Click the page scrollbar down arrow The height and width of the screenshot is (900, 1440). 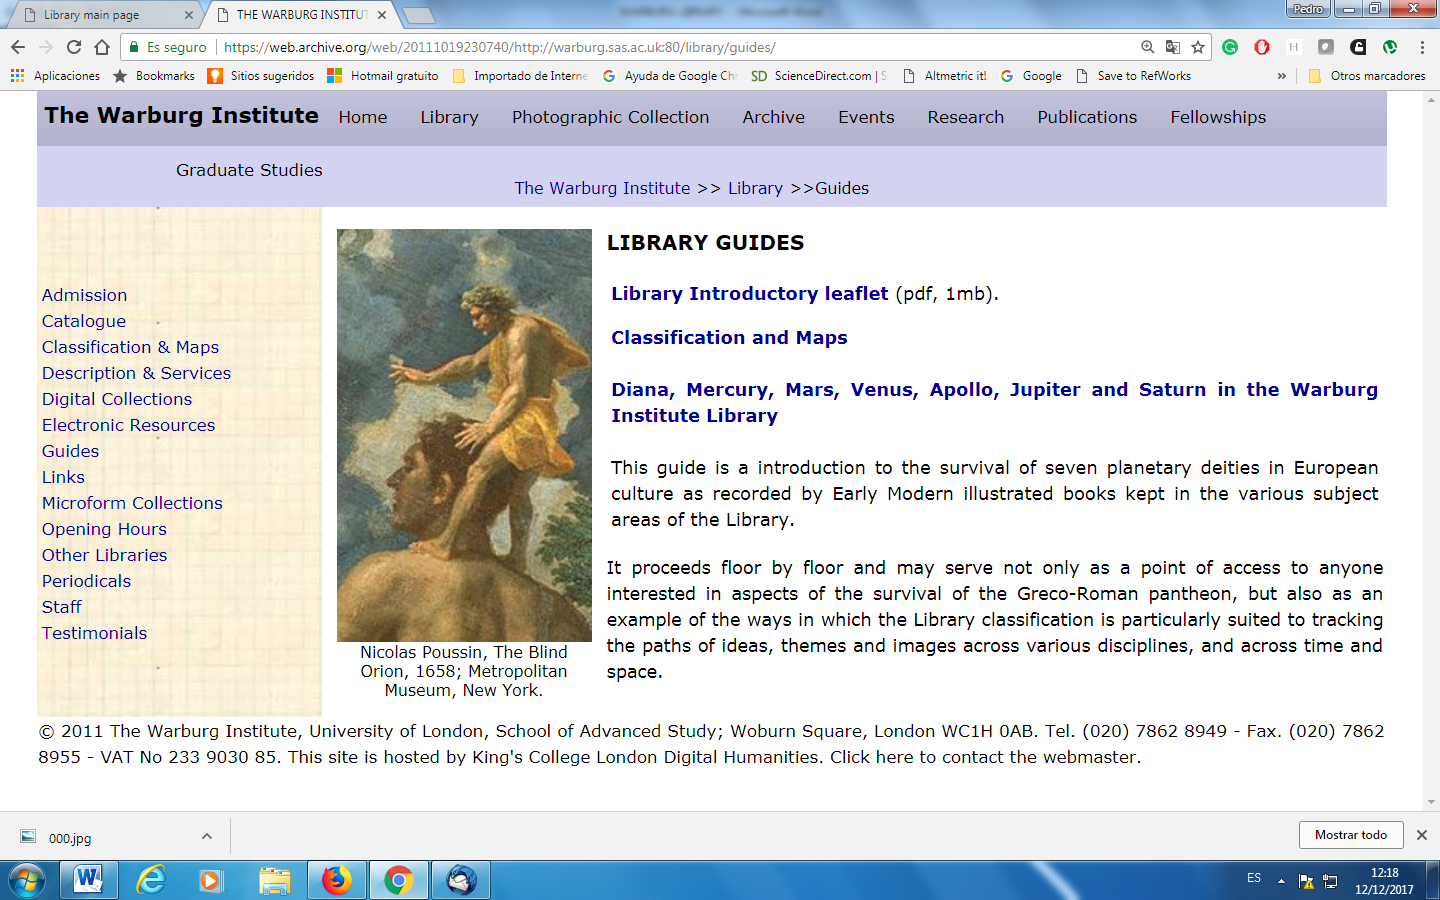click(x=1432, y=803)
